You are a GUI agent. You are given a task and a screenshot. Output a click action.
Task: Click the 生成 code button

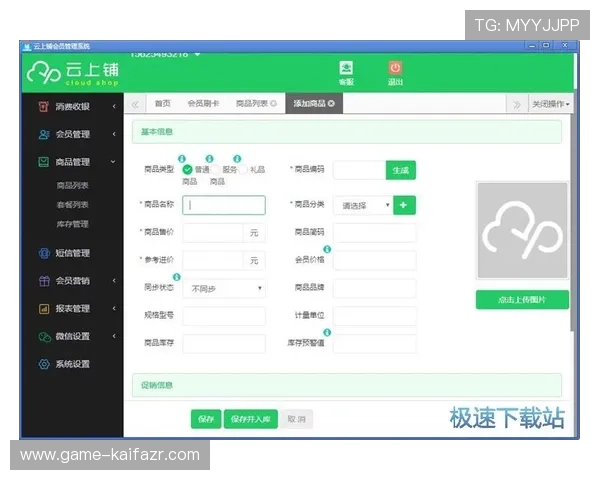(x=401, y=170)
